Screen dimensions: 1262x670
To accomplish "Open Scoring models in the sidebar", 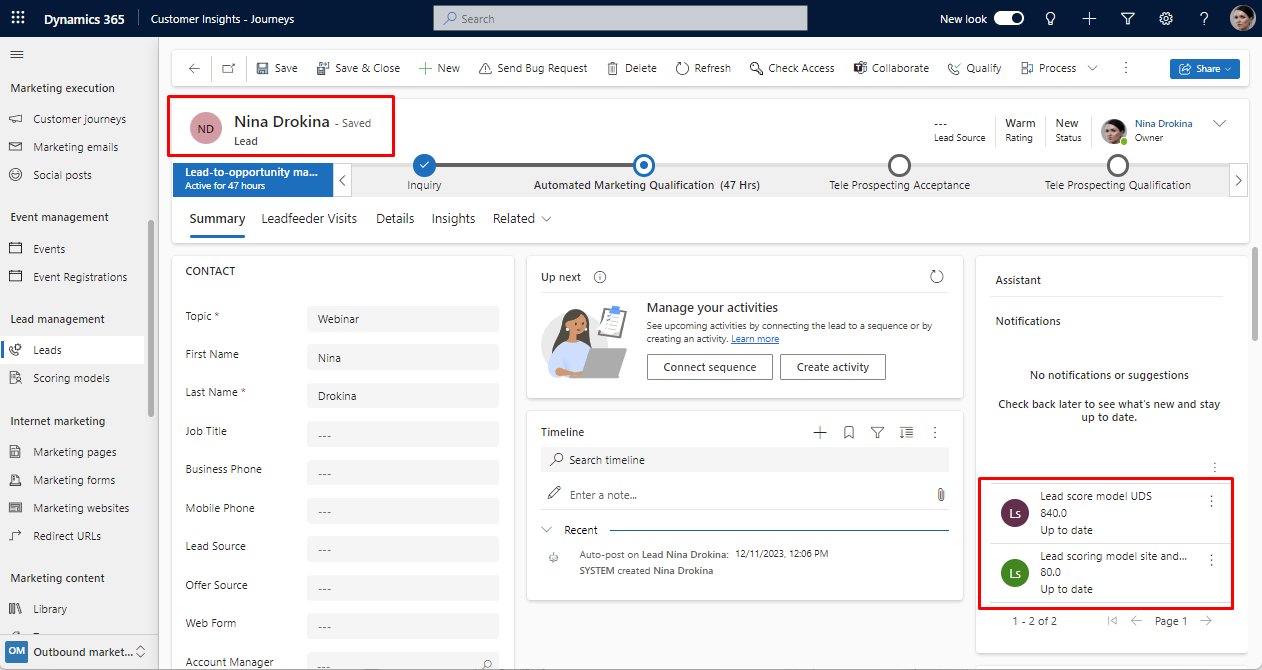I will click(71, 378).
